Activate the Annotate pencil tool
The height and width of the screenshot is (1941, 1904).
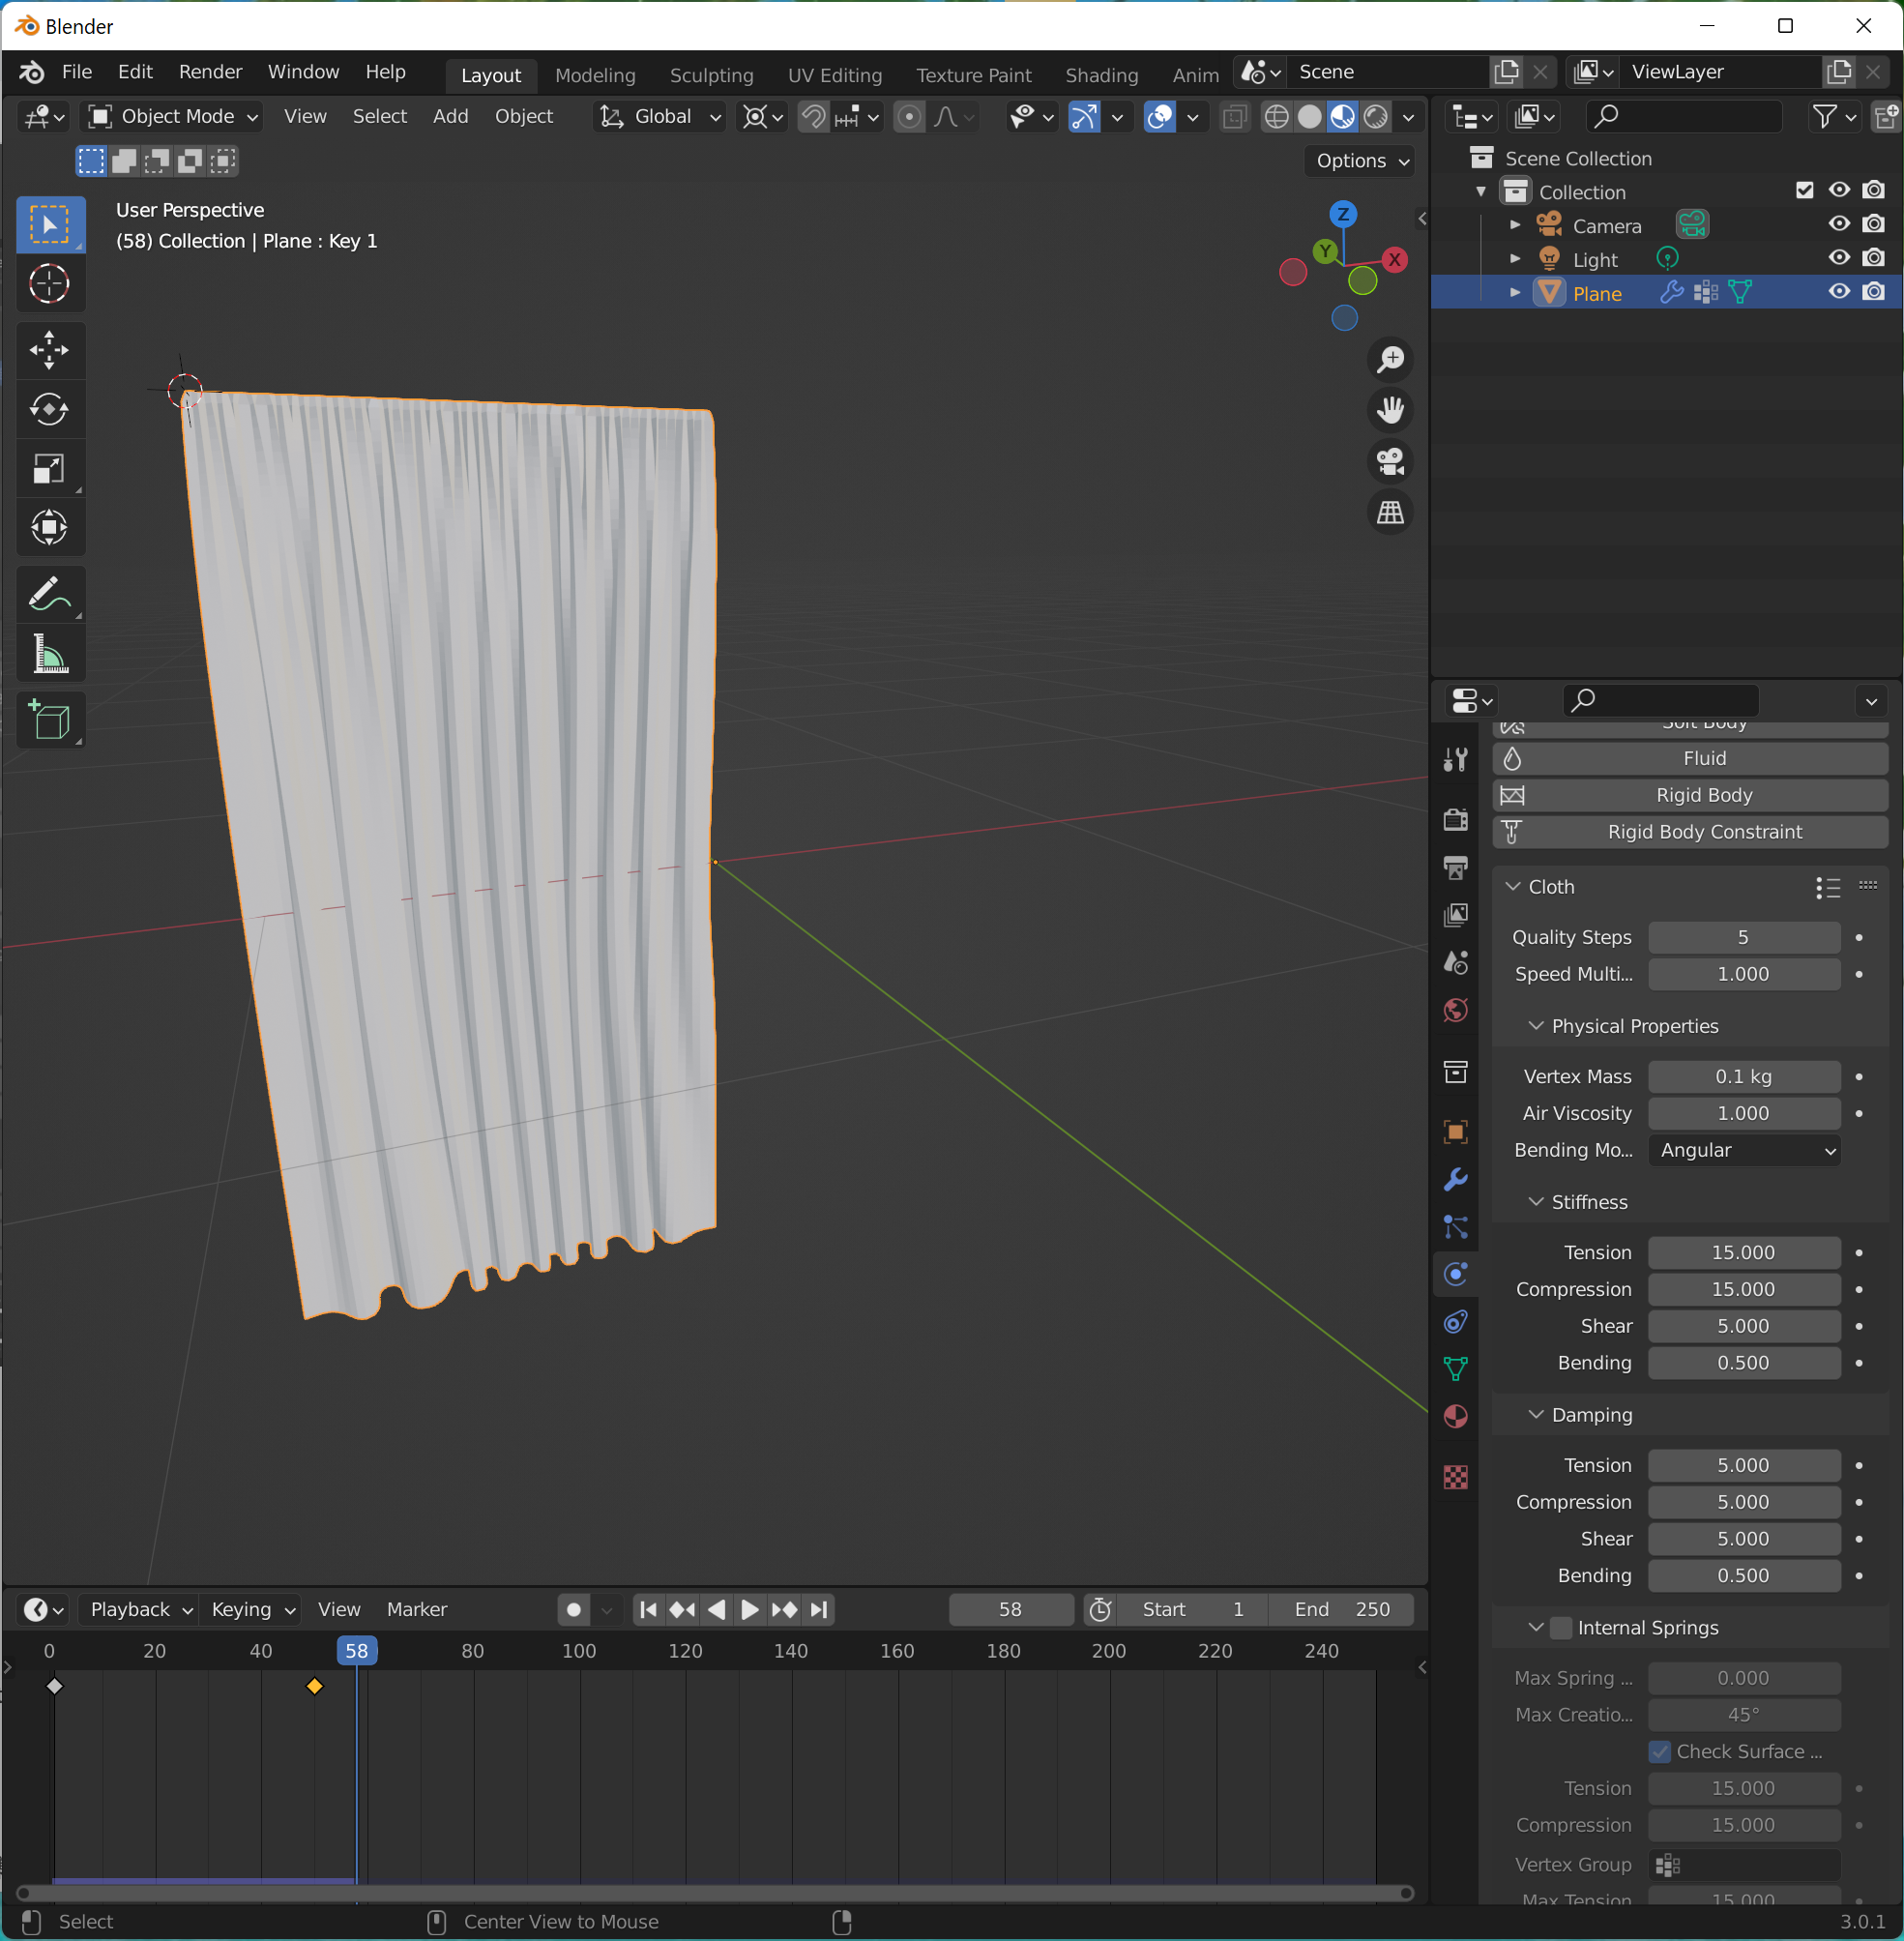point(49,595)
